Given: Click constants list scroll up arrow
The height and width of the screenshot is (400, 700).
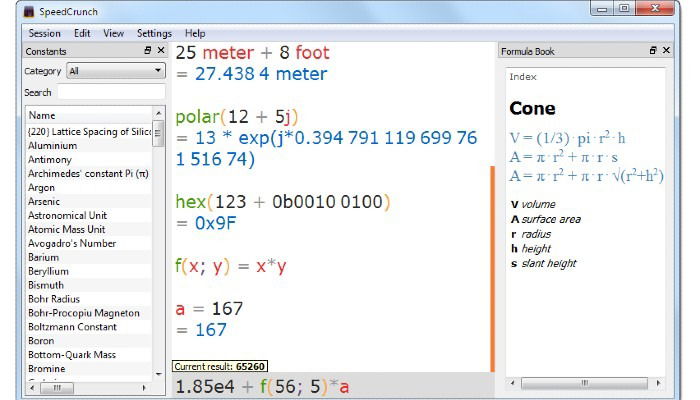Looking at the screenshot, I should pos(158,113).
